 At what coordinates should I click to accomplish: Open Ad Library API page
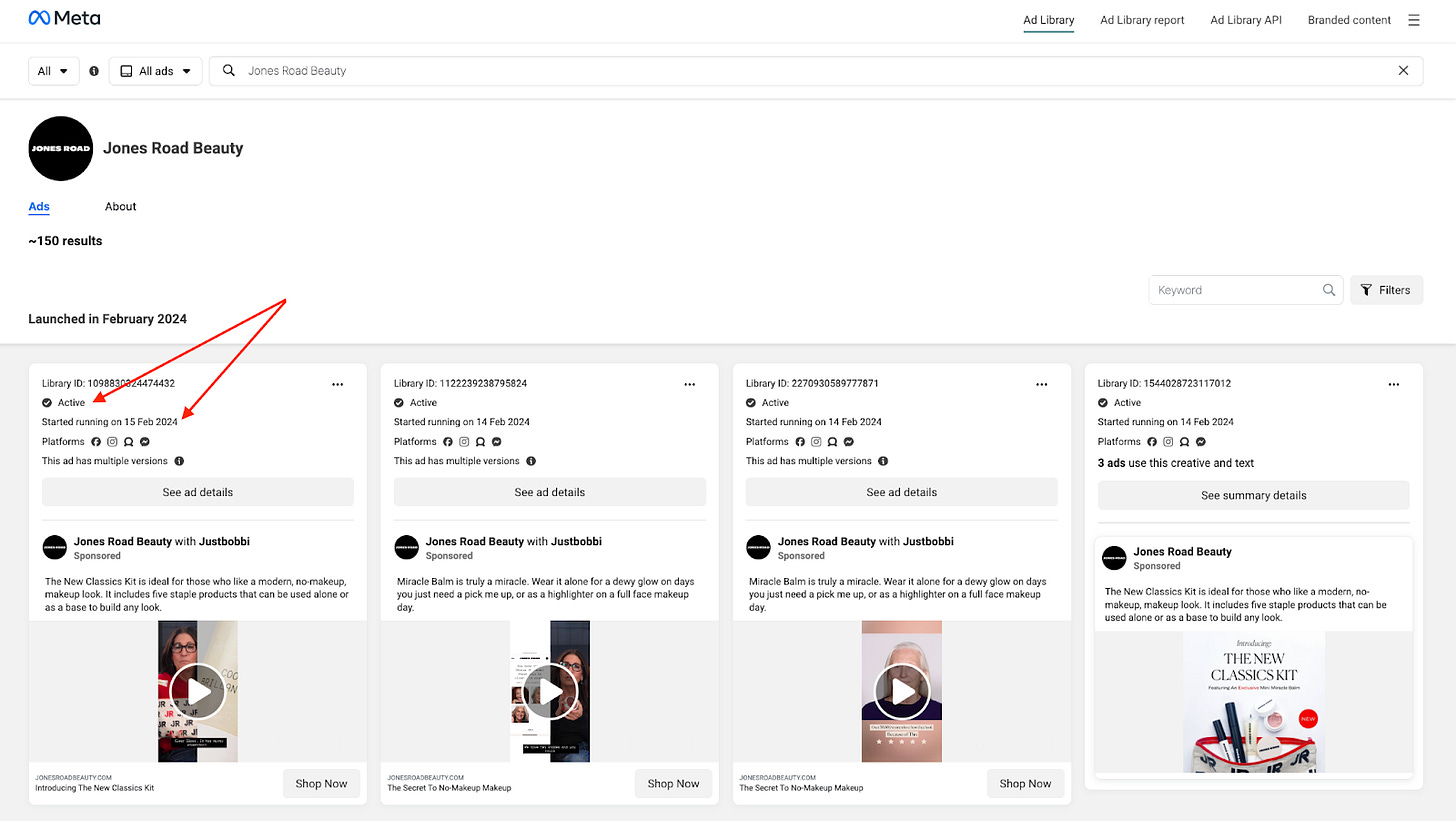tap(1246, 20)
